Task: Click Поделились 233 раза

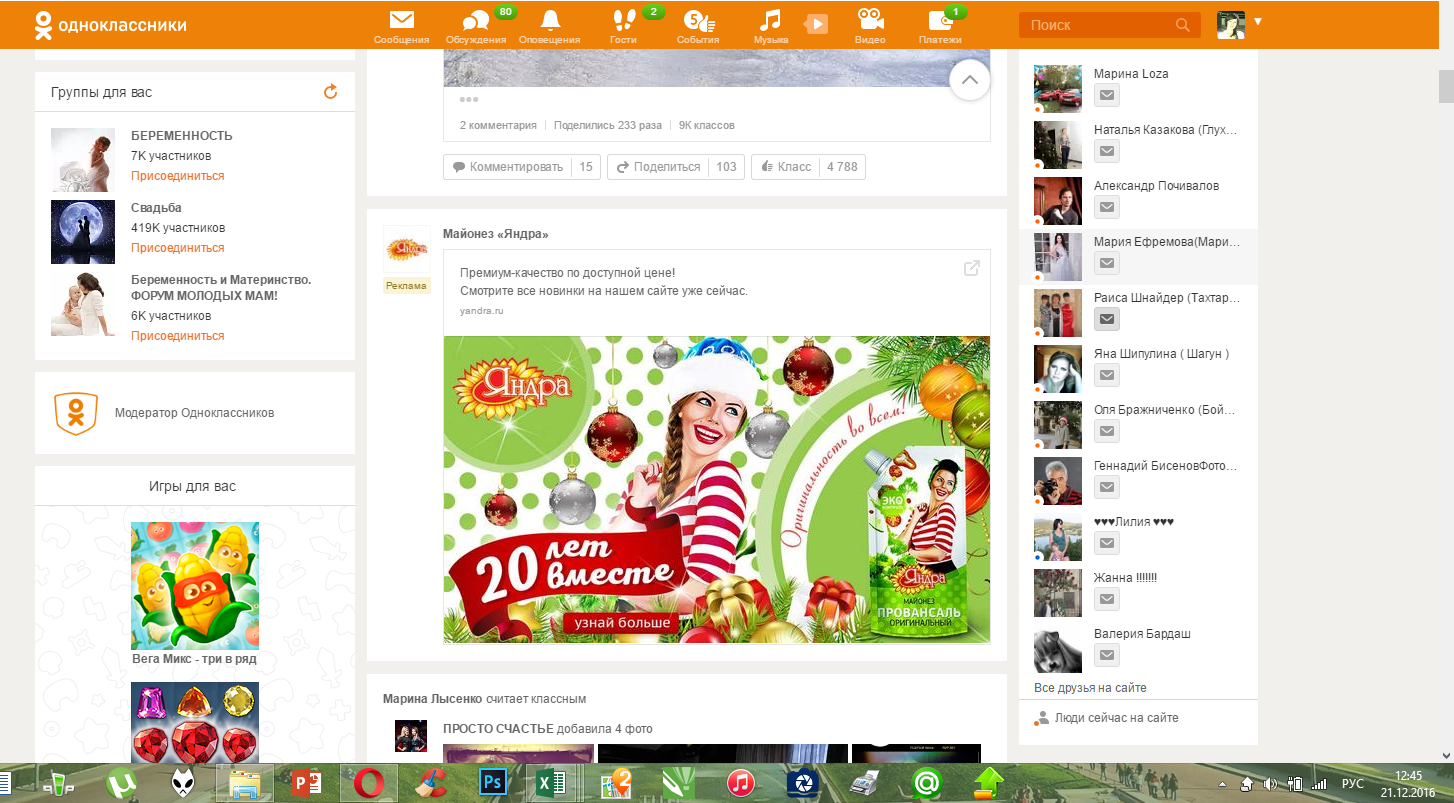Action: coord(608,126)
